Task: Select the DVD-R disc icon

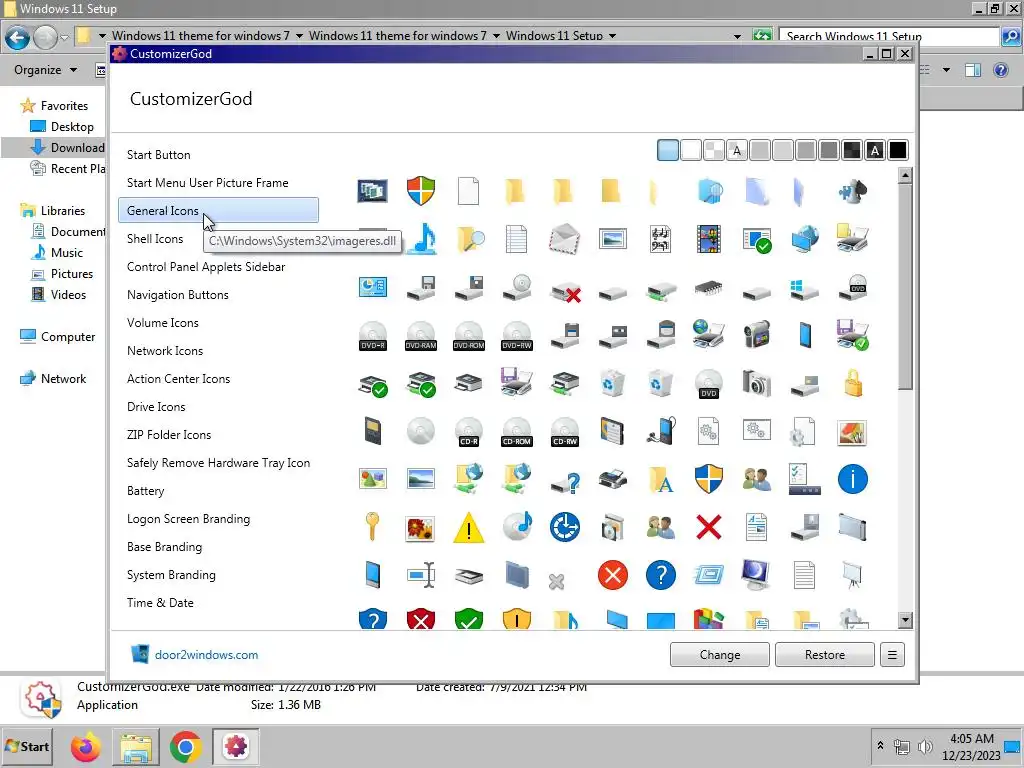Action: 373,336
